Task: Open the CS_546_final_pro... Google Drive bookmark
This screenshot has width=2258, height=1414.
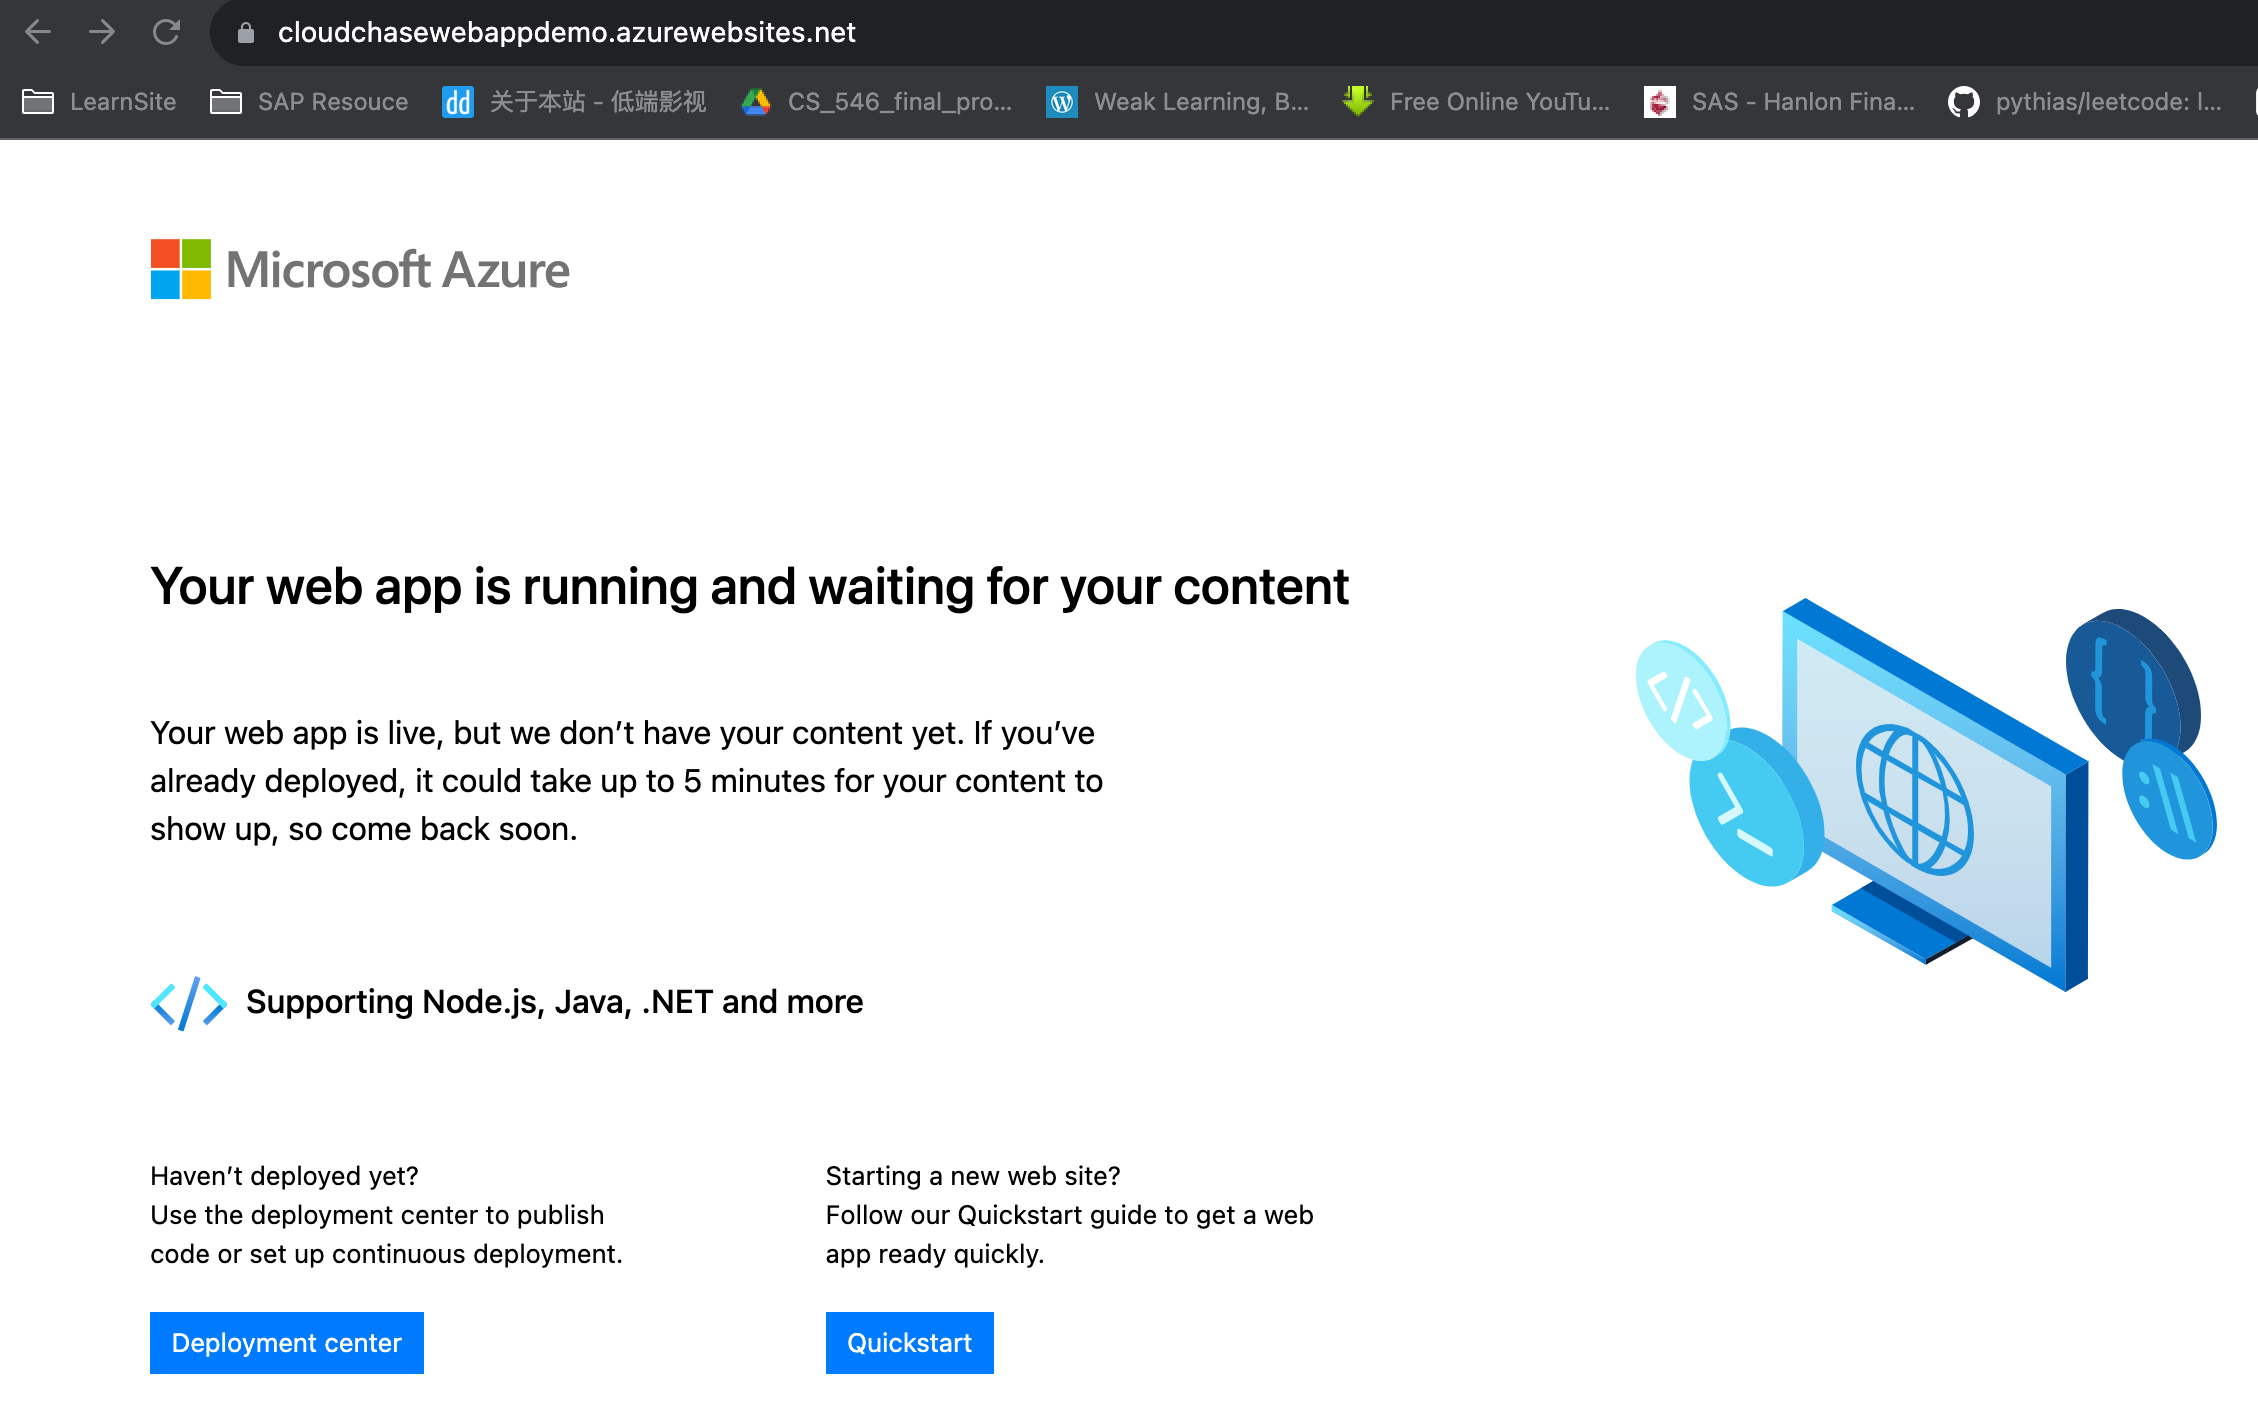Action: [876, 102]
